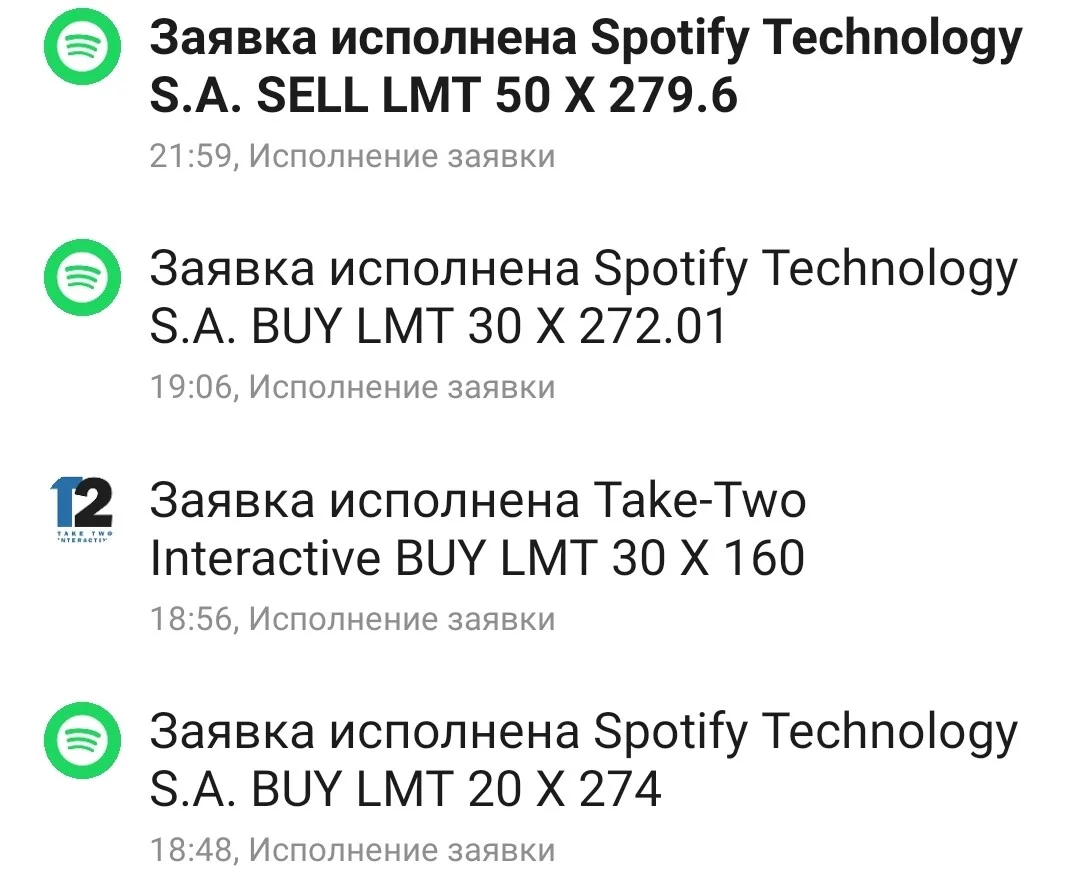Image resolution: width=1080 pixels, height=881 pixels.
Task: Click 'Исполнение заявки' label after 18:48
Action: pyautogui.click(x=402, y=850)
